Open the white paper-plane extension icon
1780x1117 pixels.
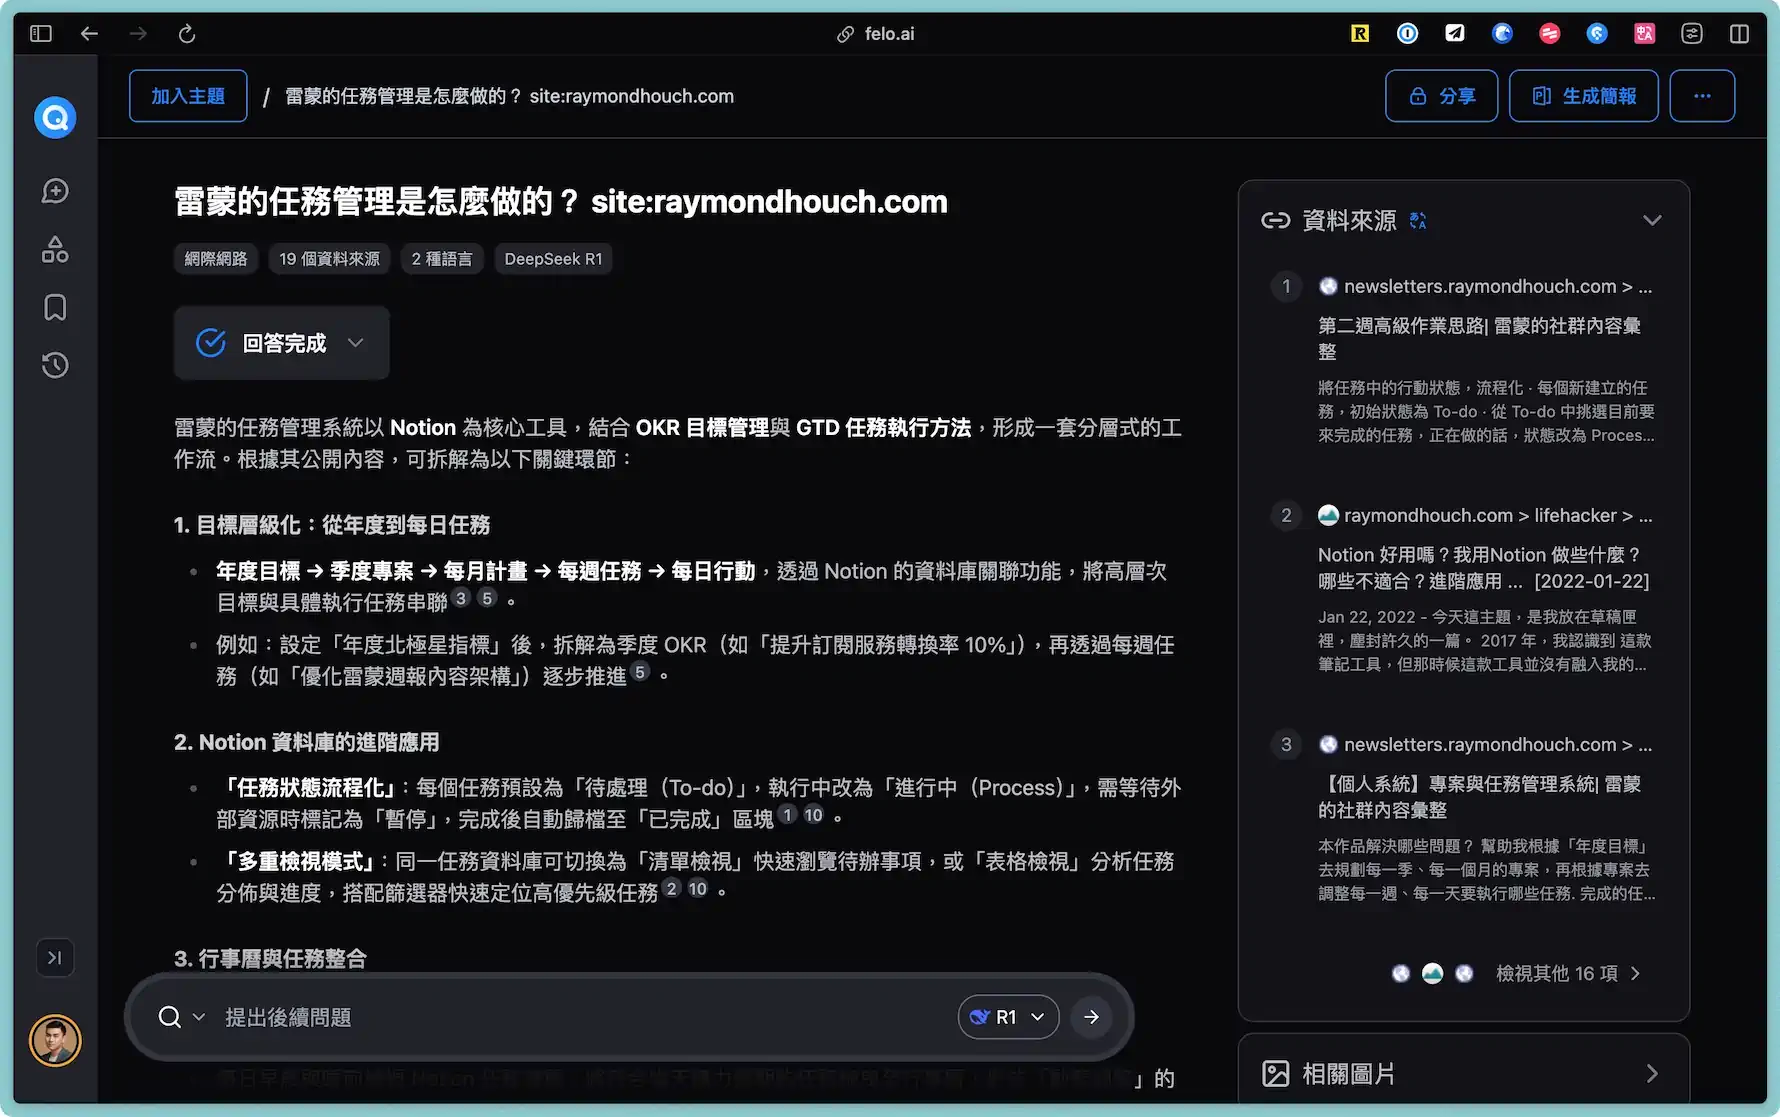(1455, 34)
